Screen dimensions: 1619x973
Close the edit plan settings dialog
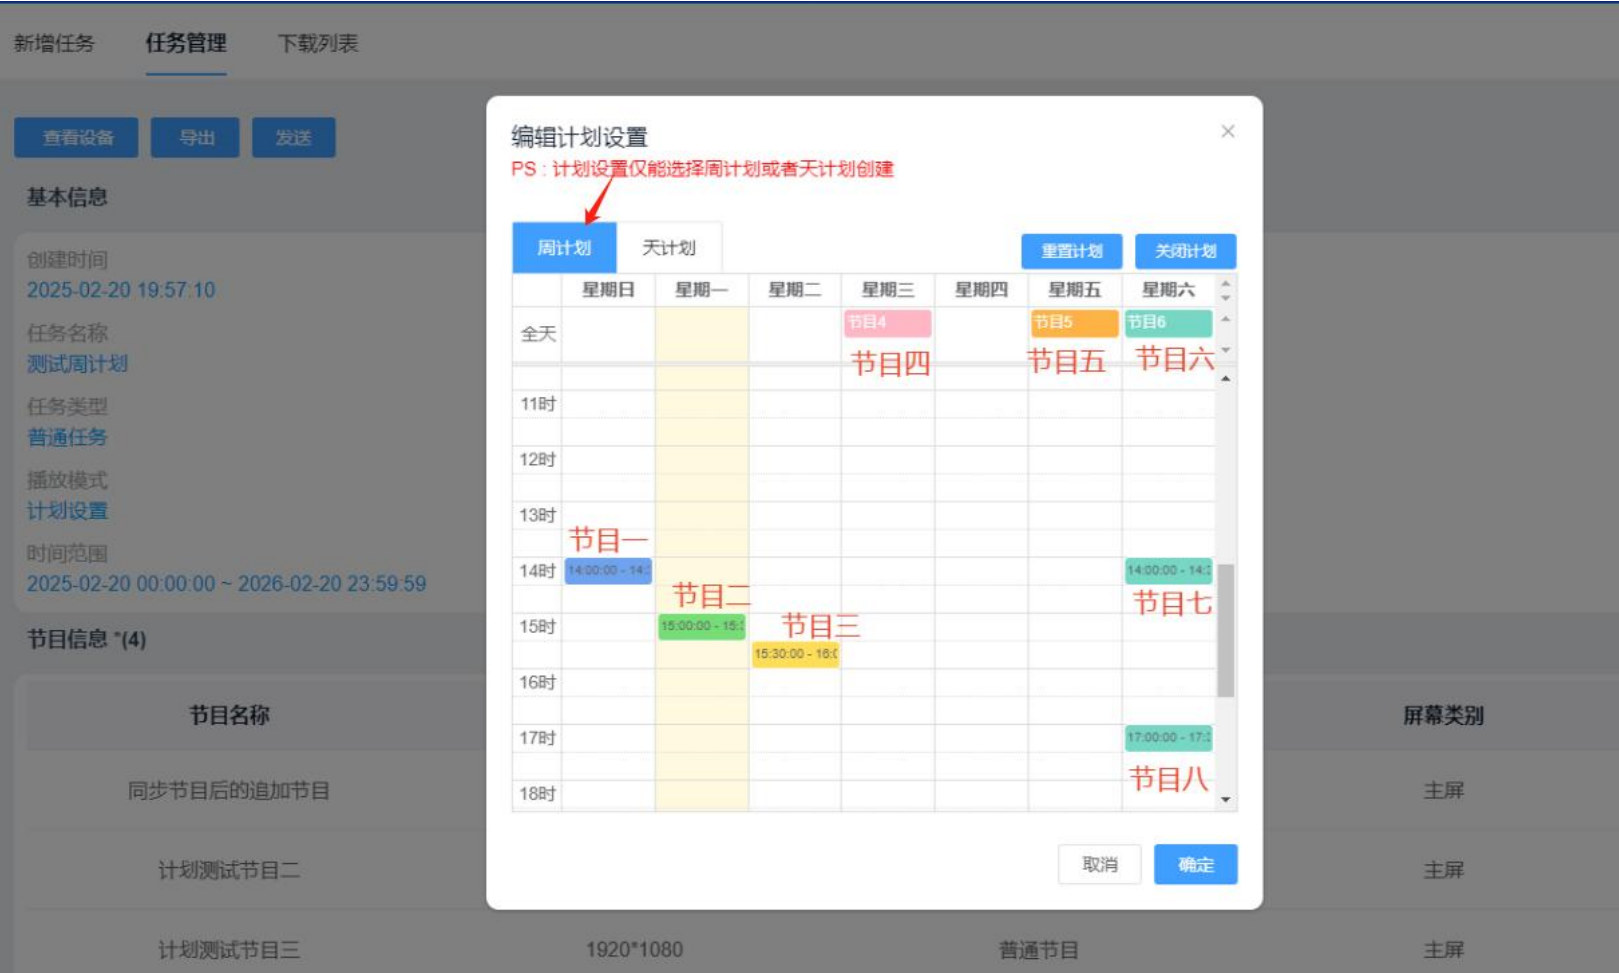pyautogui.click(x=1227, y=132)
